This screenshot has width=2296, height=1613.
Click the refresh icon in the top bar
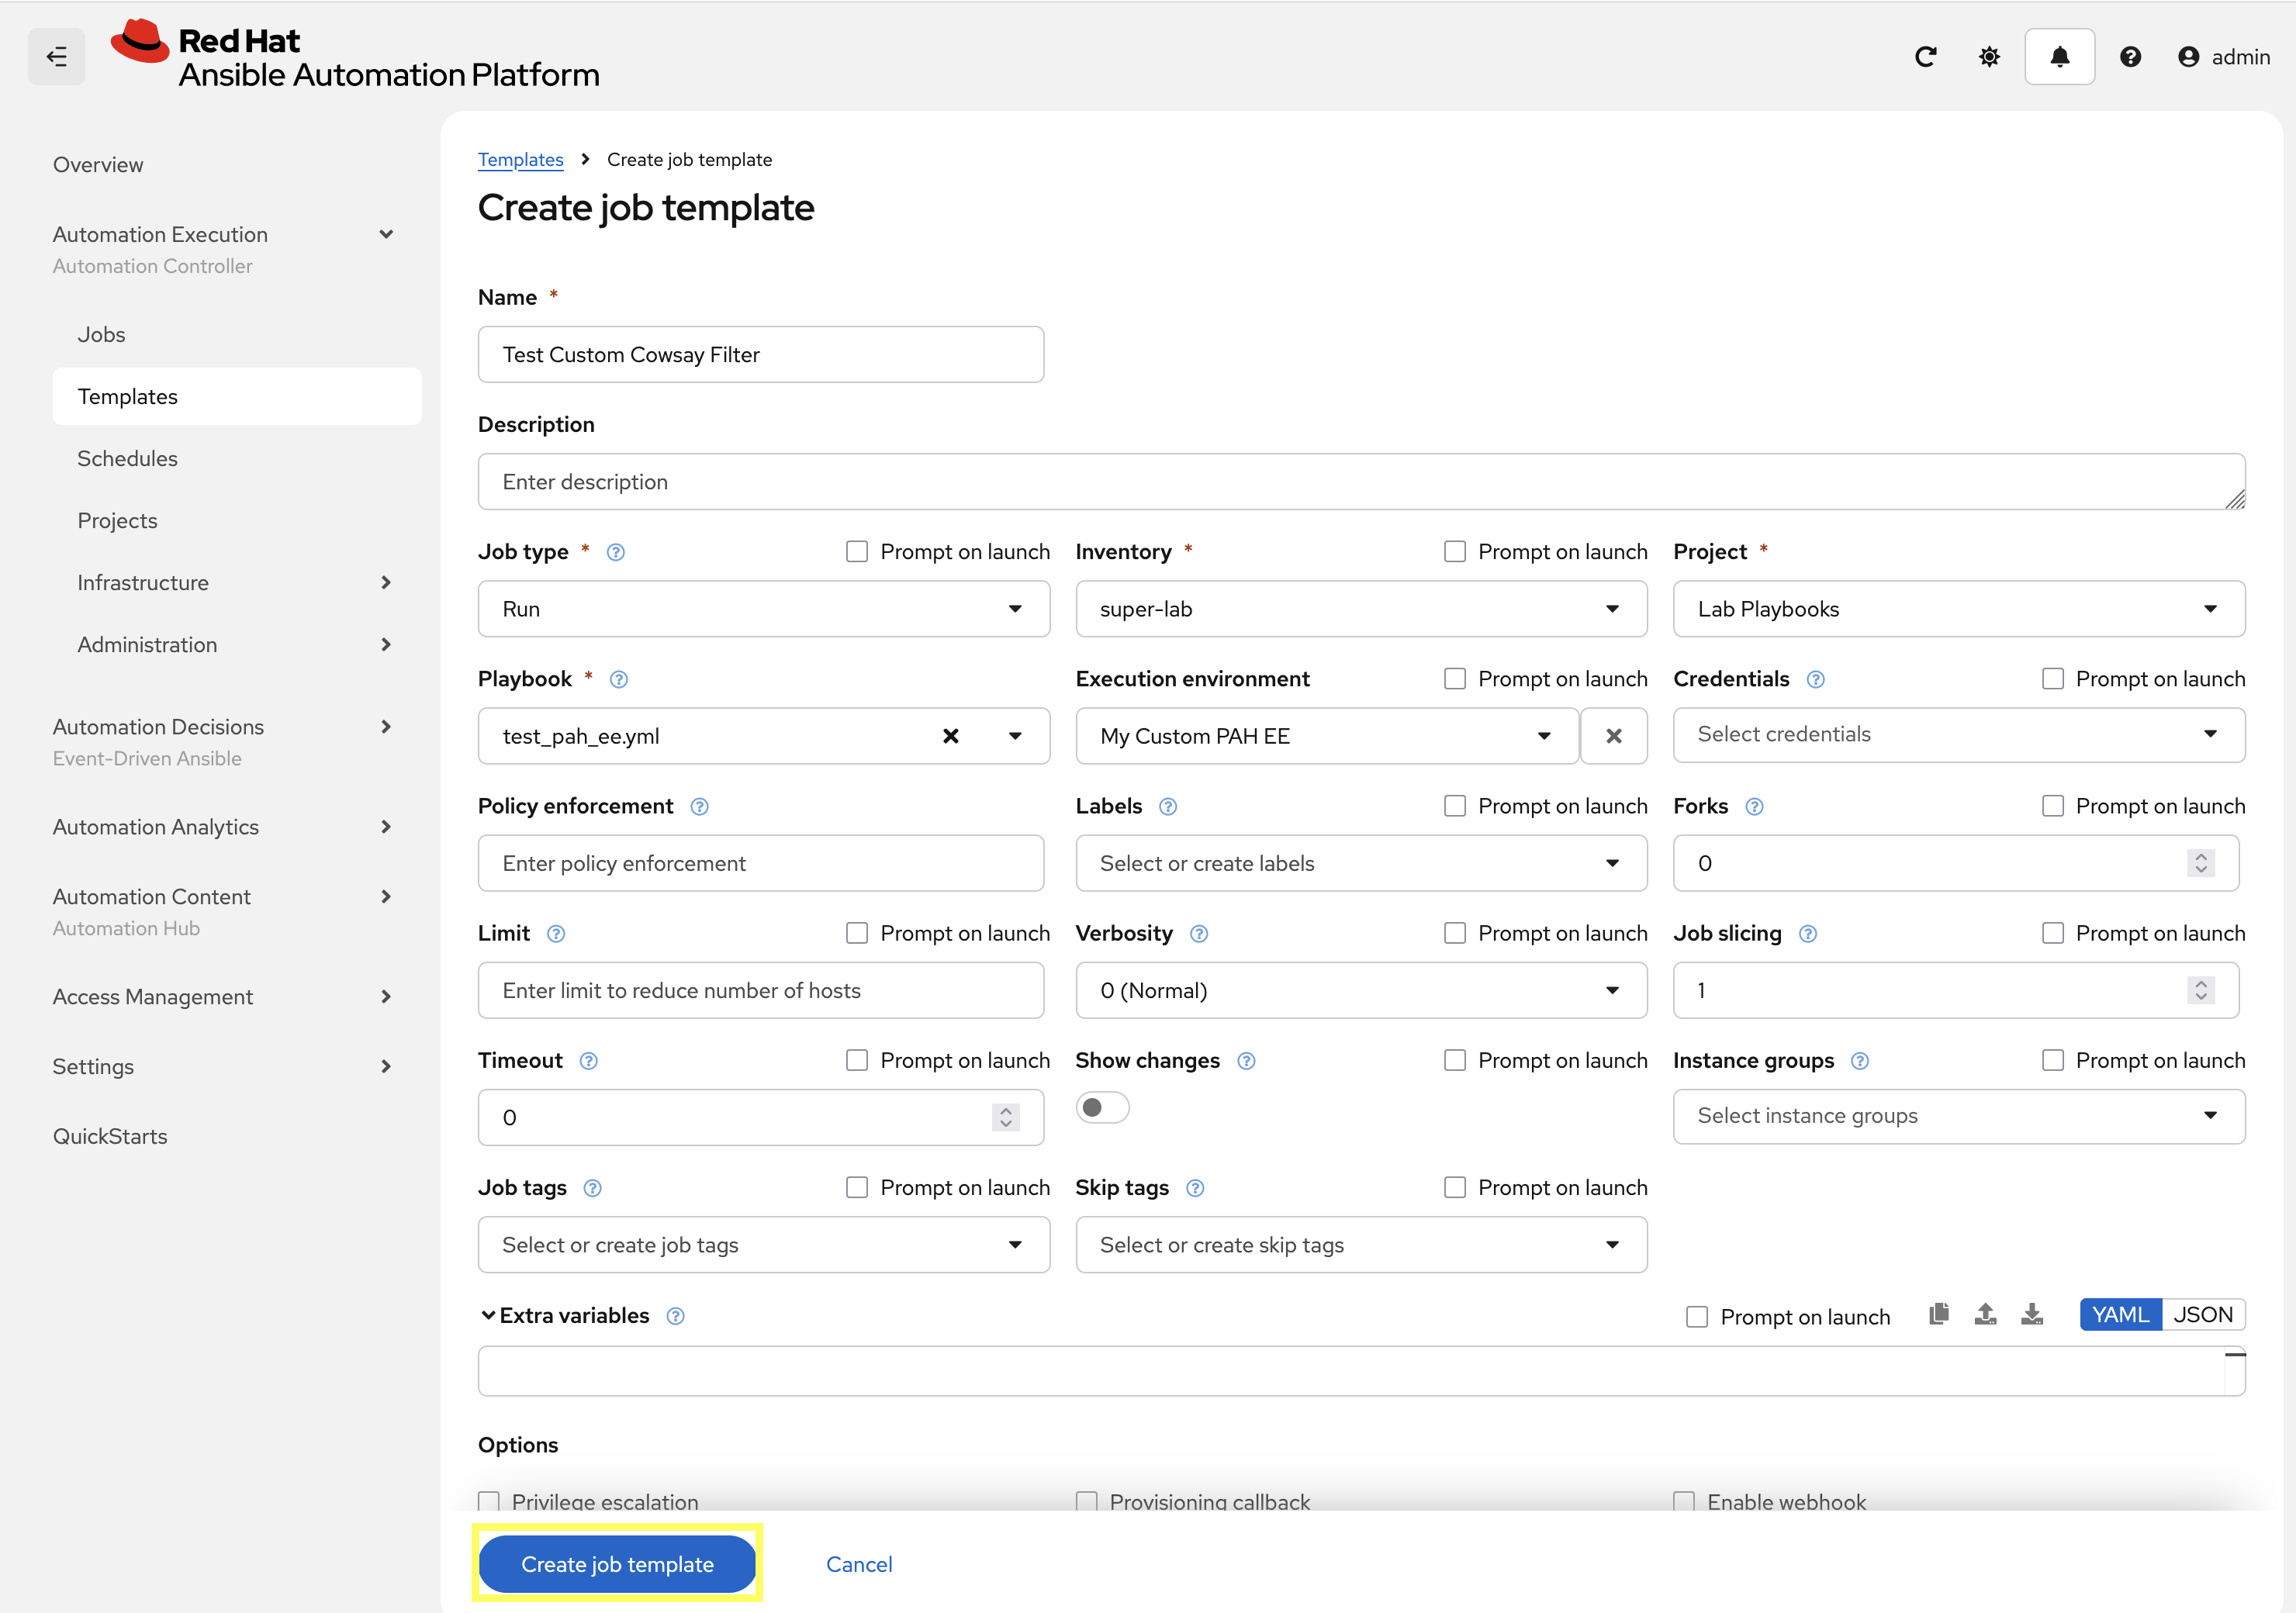click(1926, 56)
